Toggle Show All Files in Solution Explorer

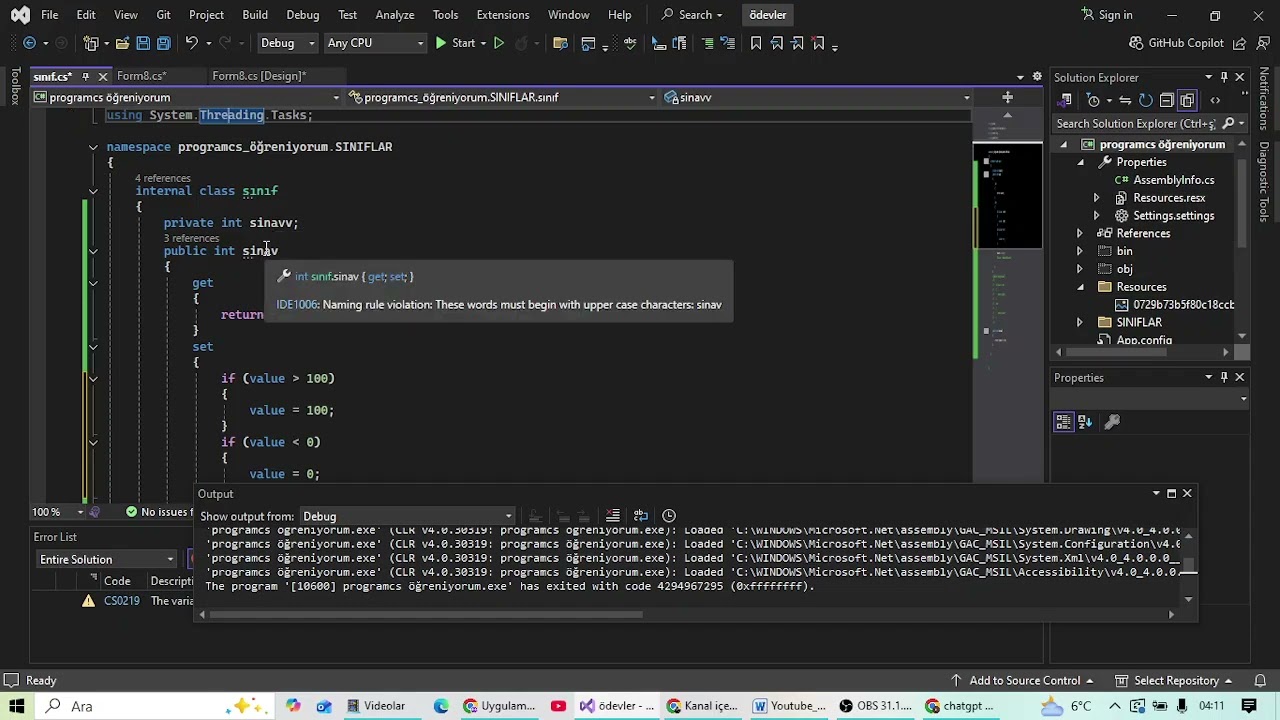coord(1187,100)
